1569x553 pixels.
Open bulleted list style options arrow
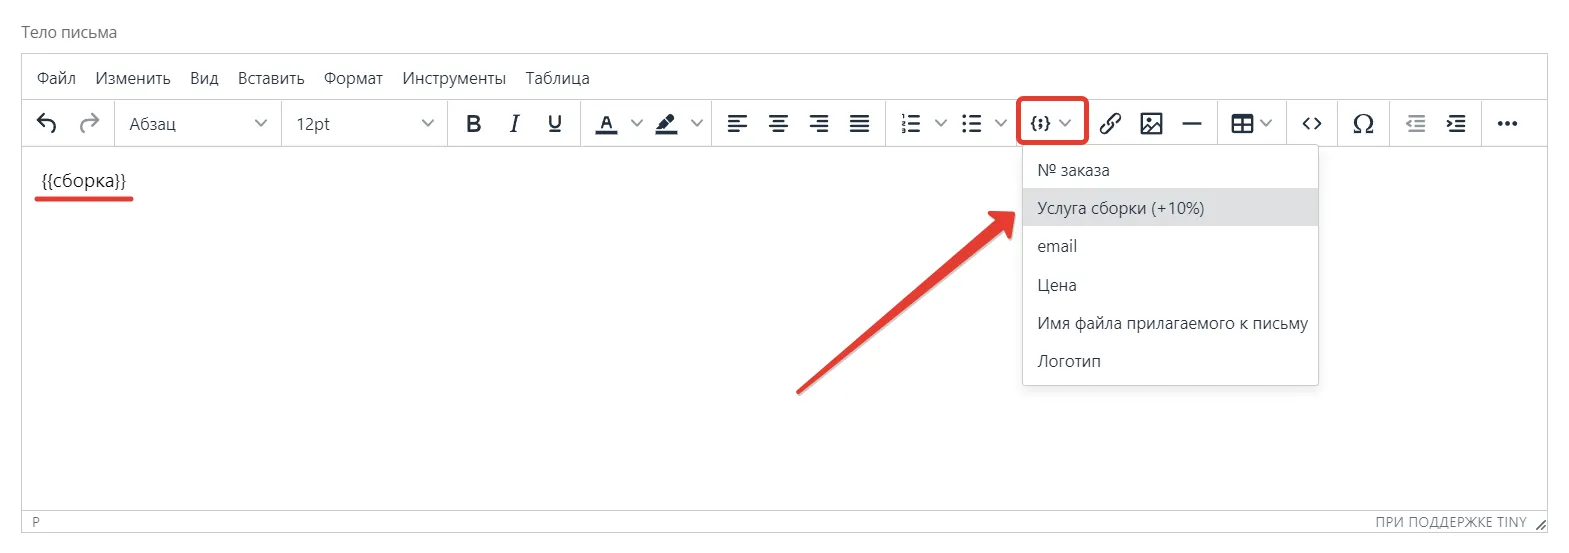1001,123
